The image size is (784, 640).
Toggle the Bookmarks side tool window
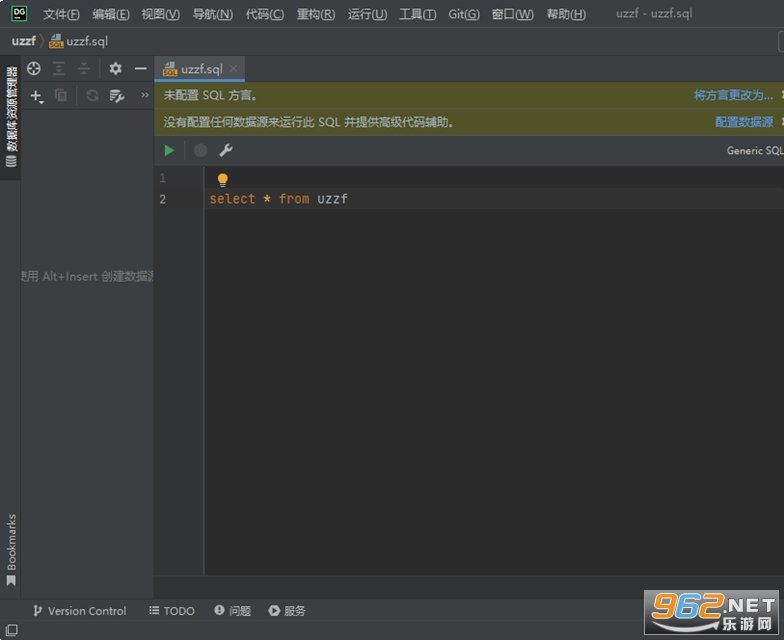[11, 550]
